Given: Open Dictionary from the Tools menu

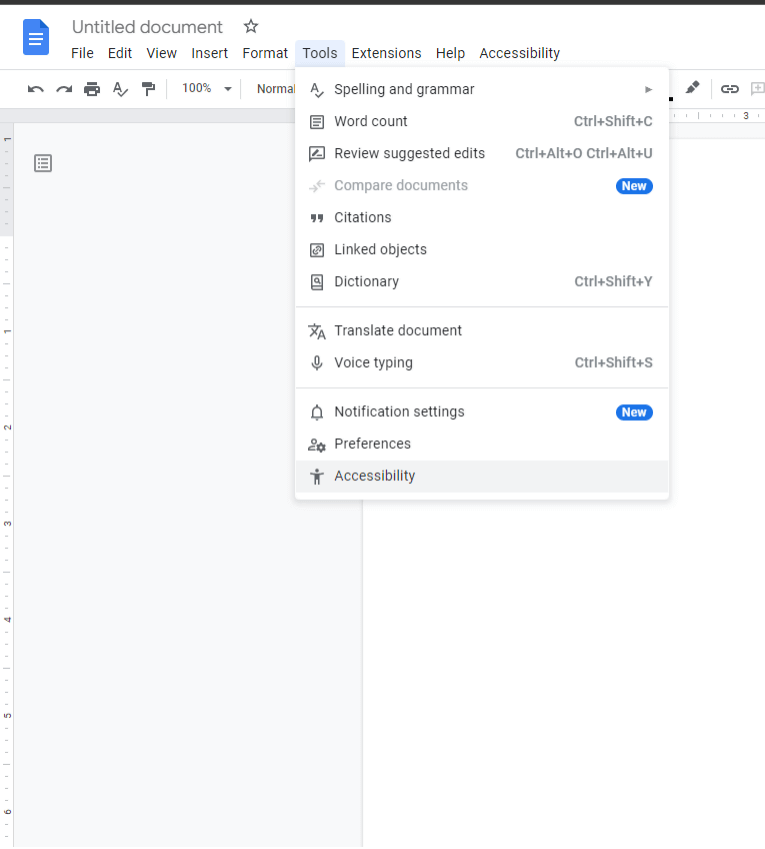Looking at the screenshot, I should [482, 282].
